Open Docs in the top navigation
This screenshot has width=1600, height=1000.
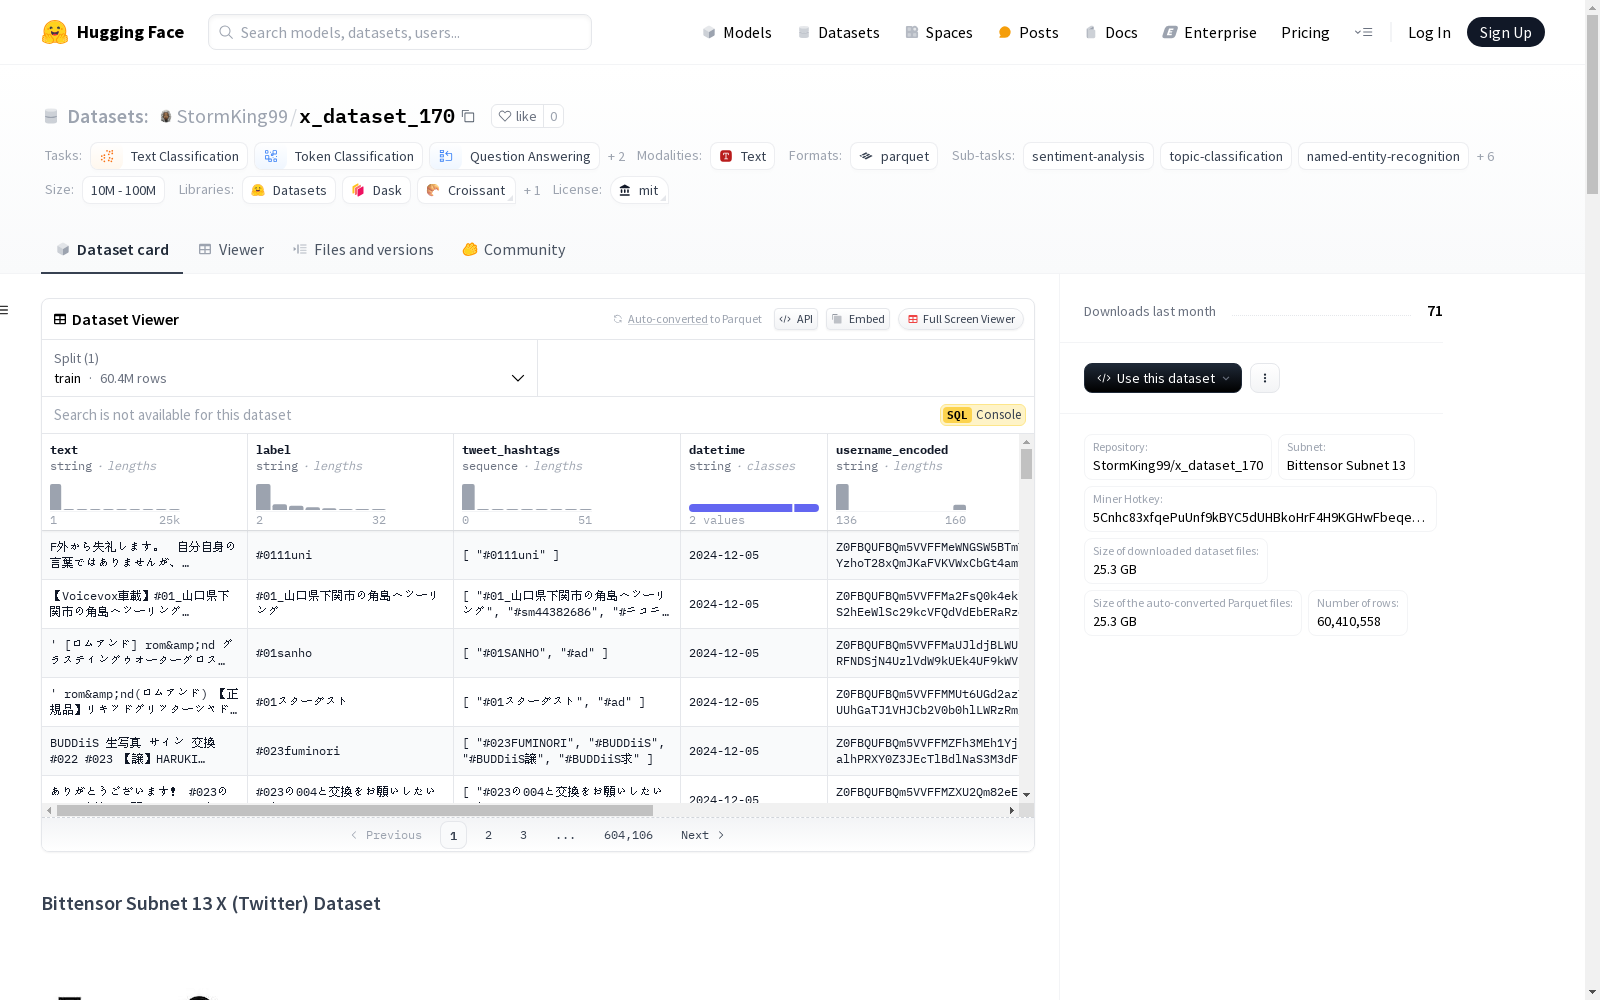[1111, 32]
